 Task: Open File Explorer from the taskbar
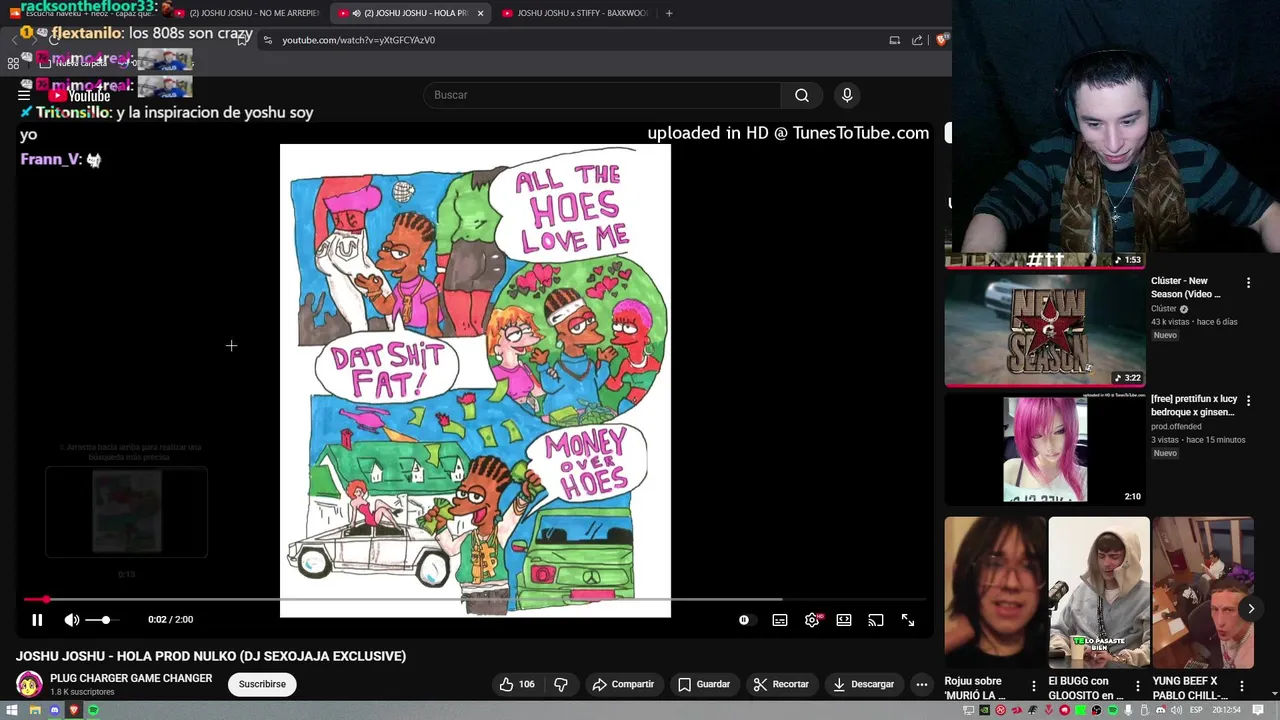click(35, 710)
